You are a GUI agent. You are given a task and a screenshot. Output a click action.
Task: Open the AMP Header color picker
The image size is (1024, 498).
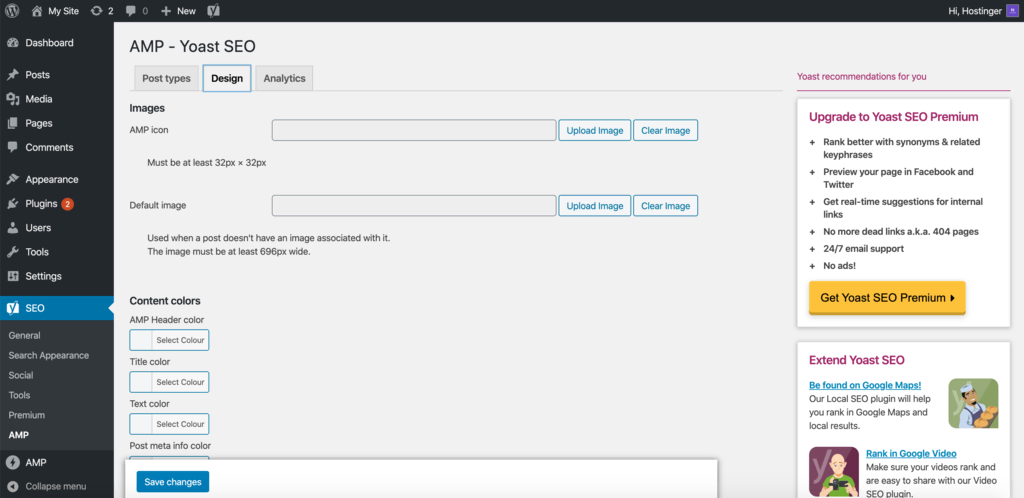(x=169, y=340)
